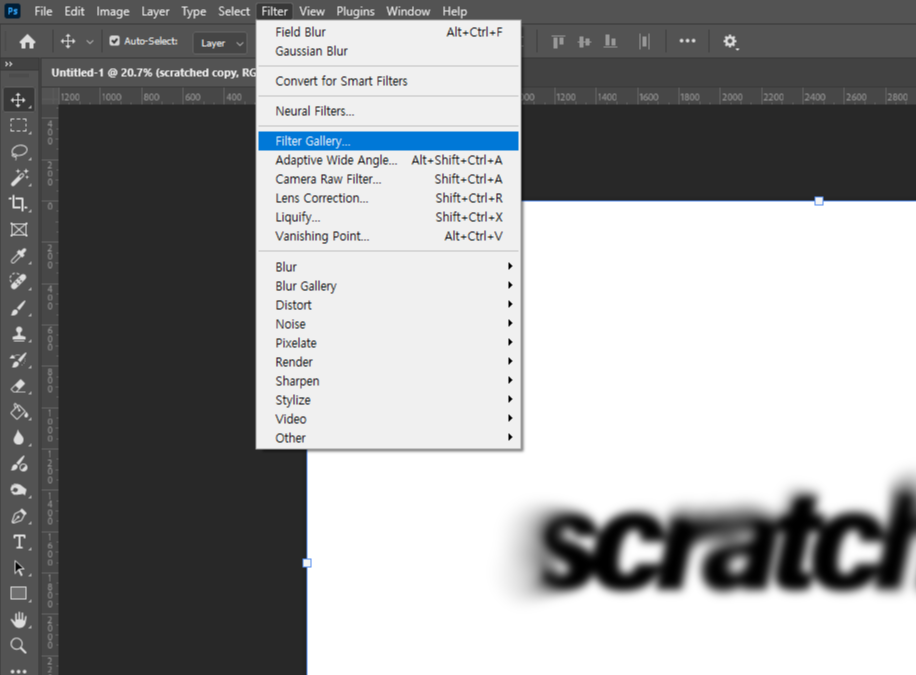Expand the Blur submenu
916x675 pixels.
pyautogui.click(x=388, y=266)
